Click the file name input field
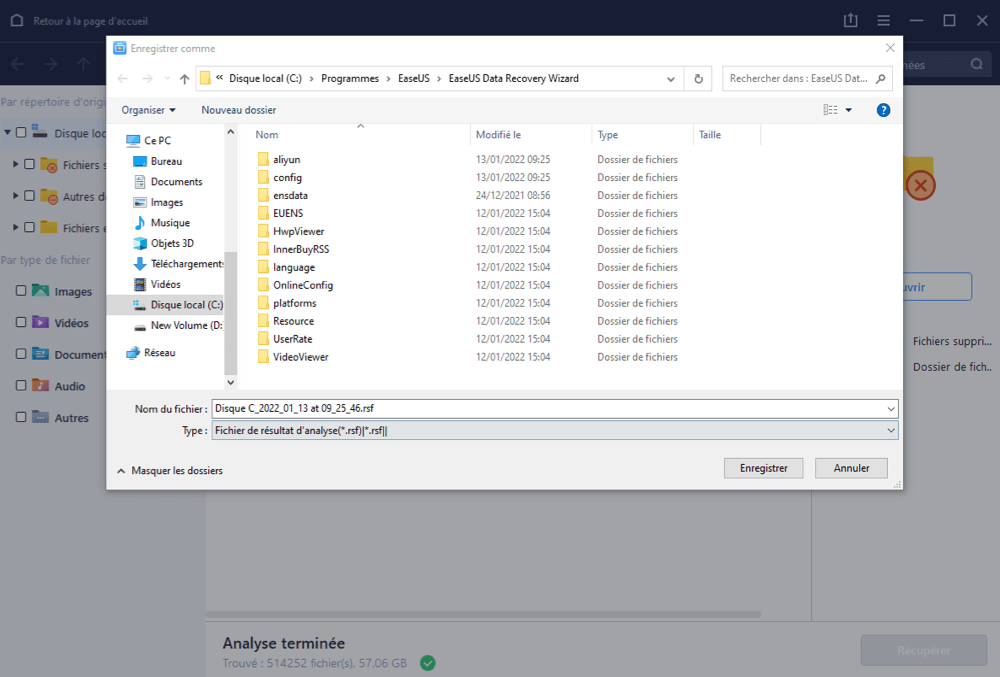Screen dimensions: 1000x677 click(548, 409)
